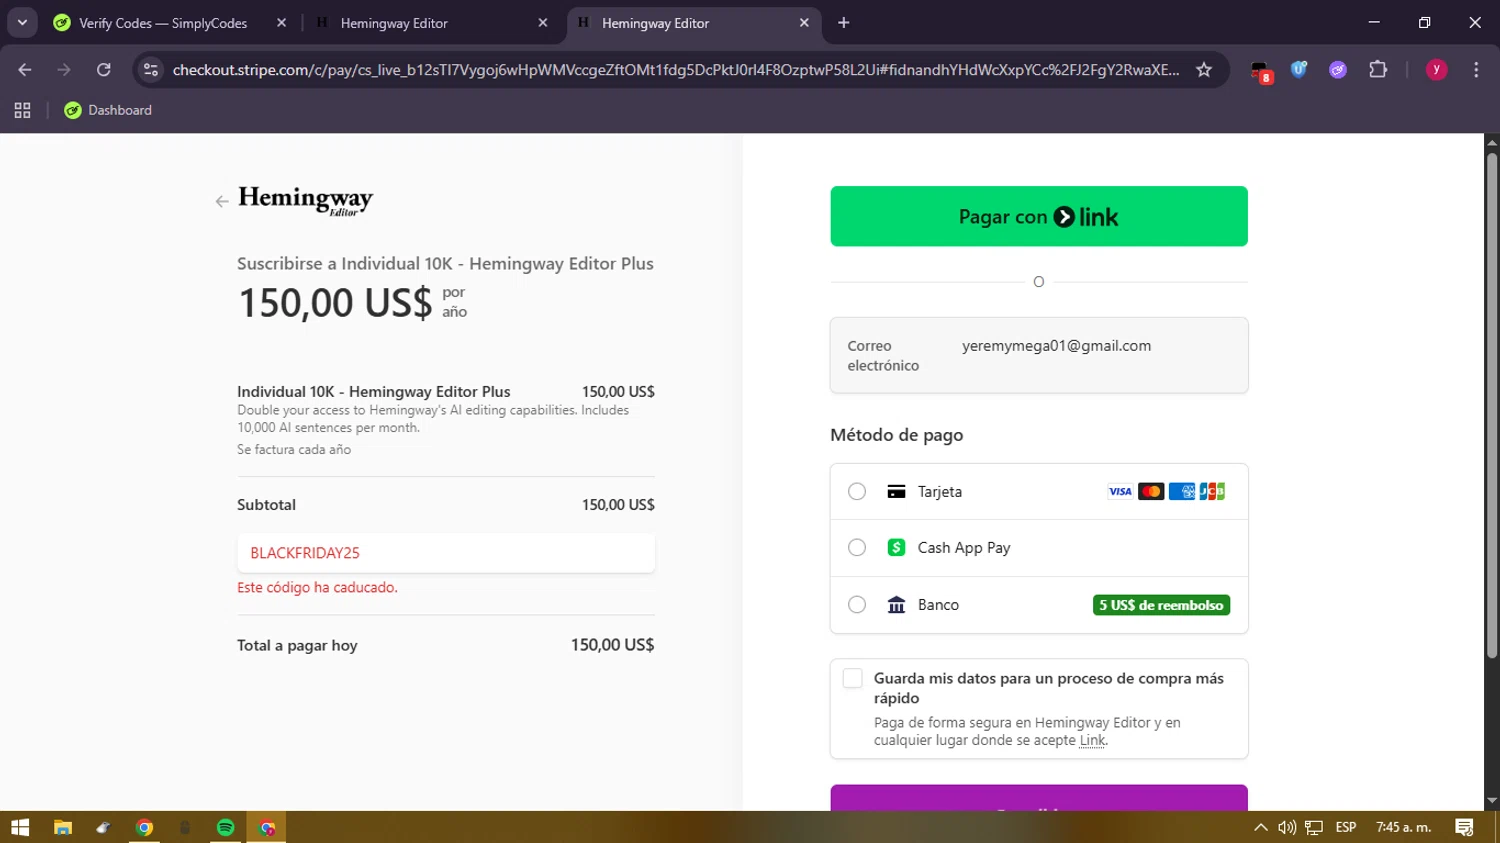Click the credit card icon next to Tarjeta
Image resolution: width=1500 pixels, height=843 pixels.
(896, 491)
